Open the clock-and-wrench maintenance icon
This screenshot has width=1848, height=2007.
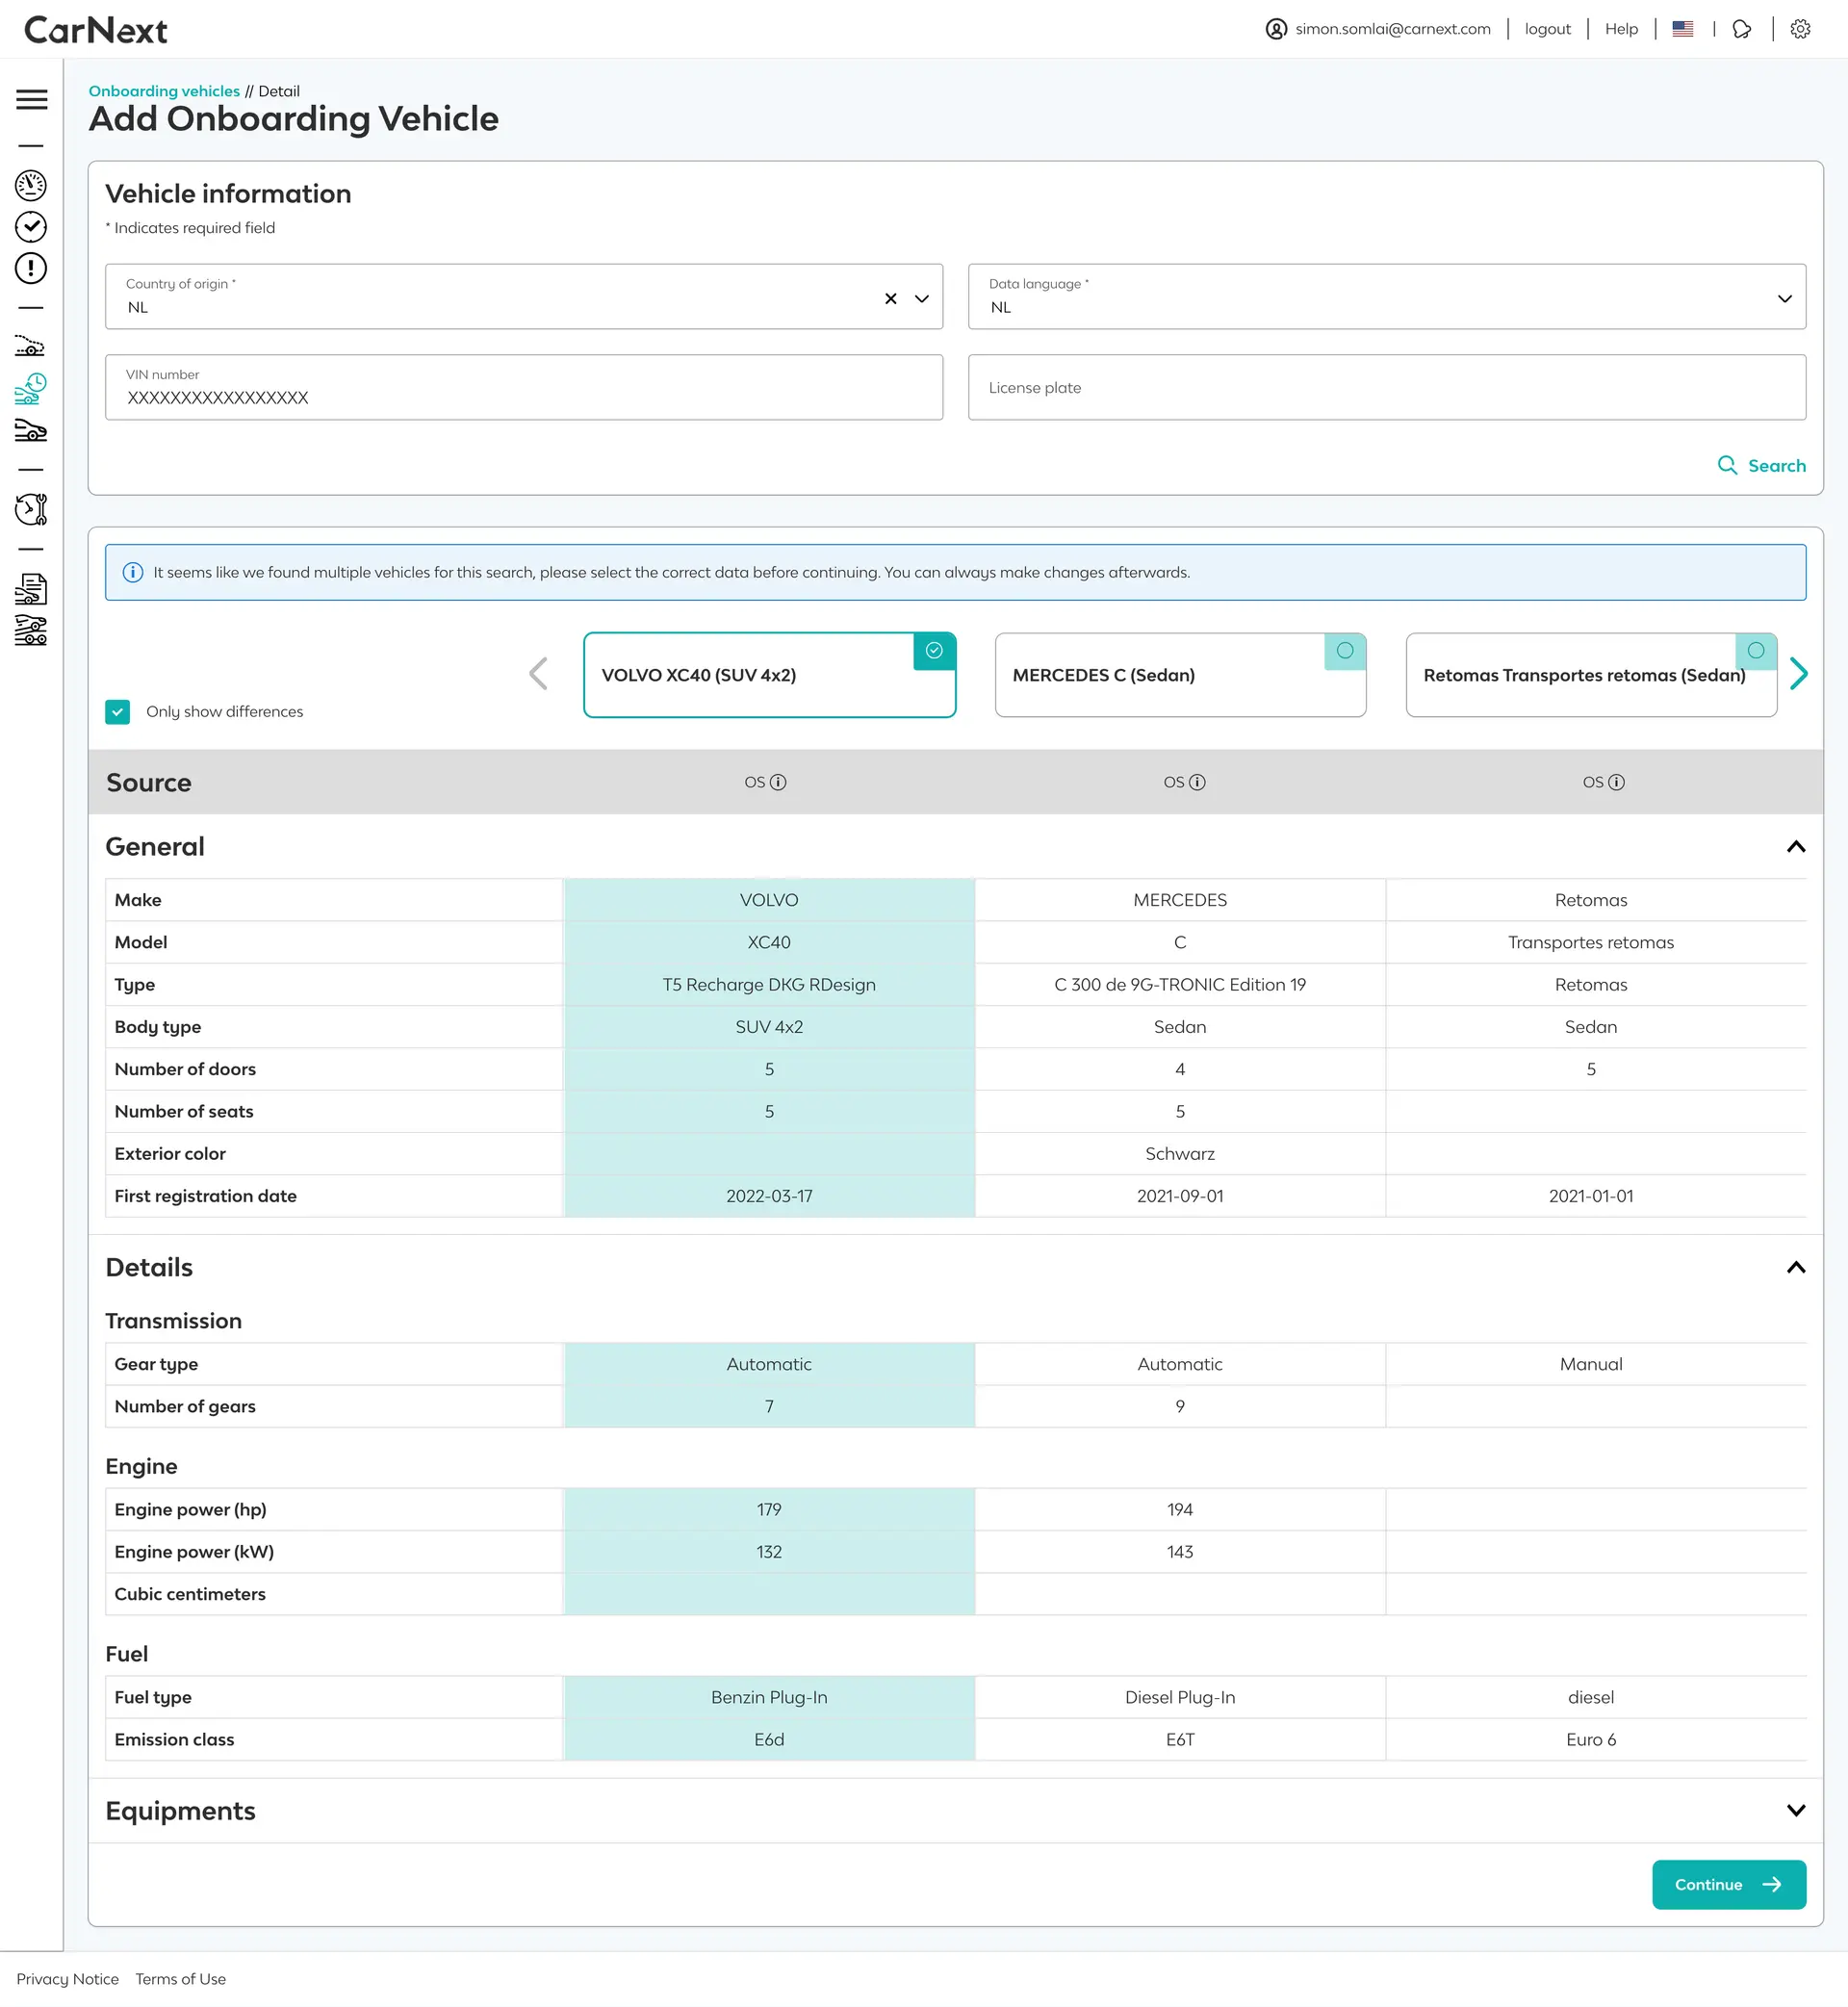[31, 509]
